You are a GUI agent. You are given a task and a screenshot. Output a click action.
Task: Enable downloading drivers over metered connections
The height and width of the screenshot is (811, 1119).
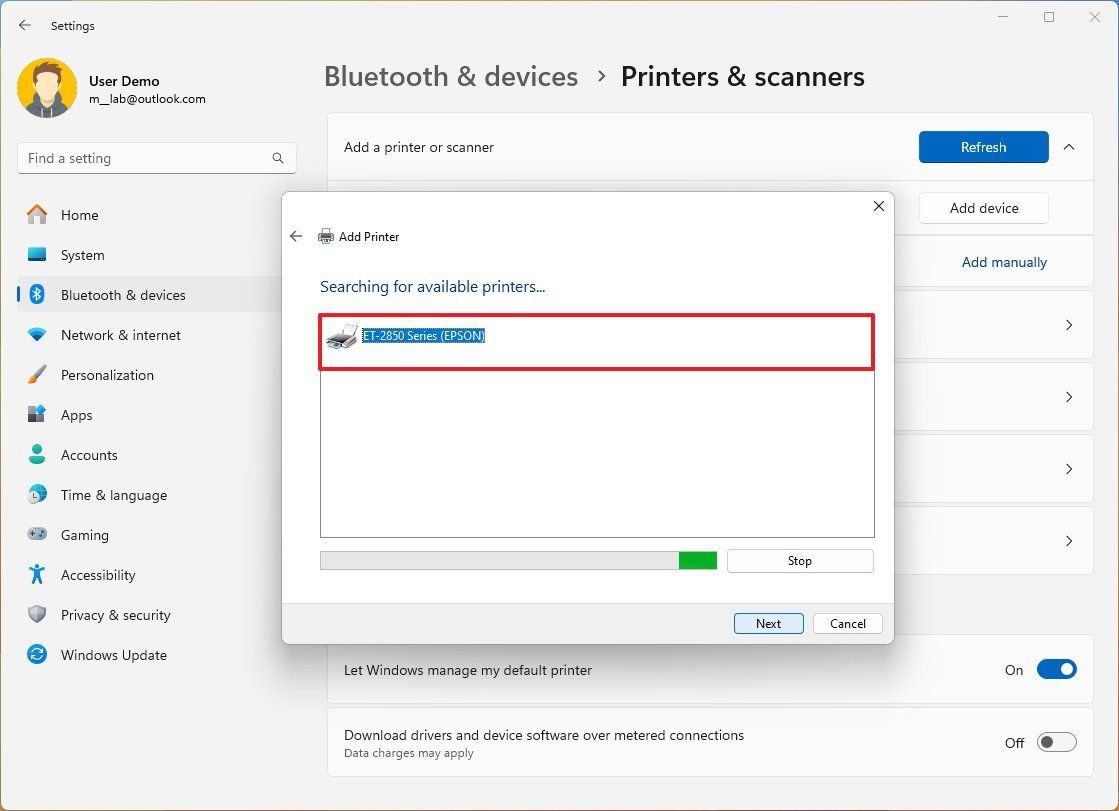(x=1057, y=742)
